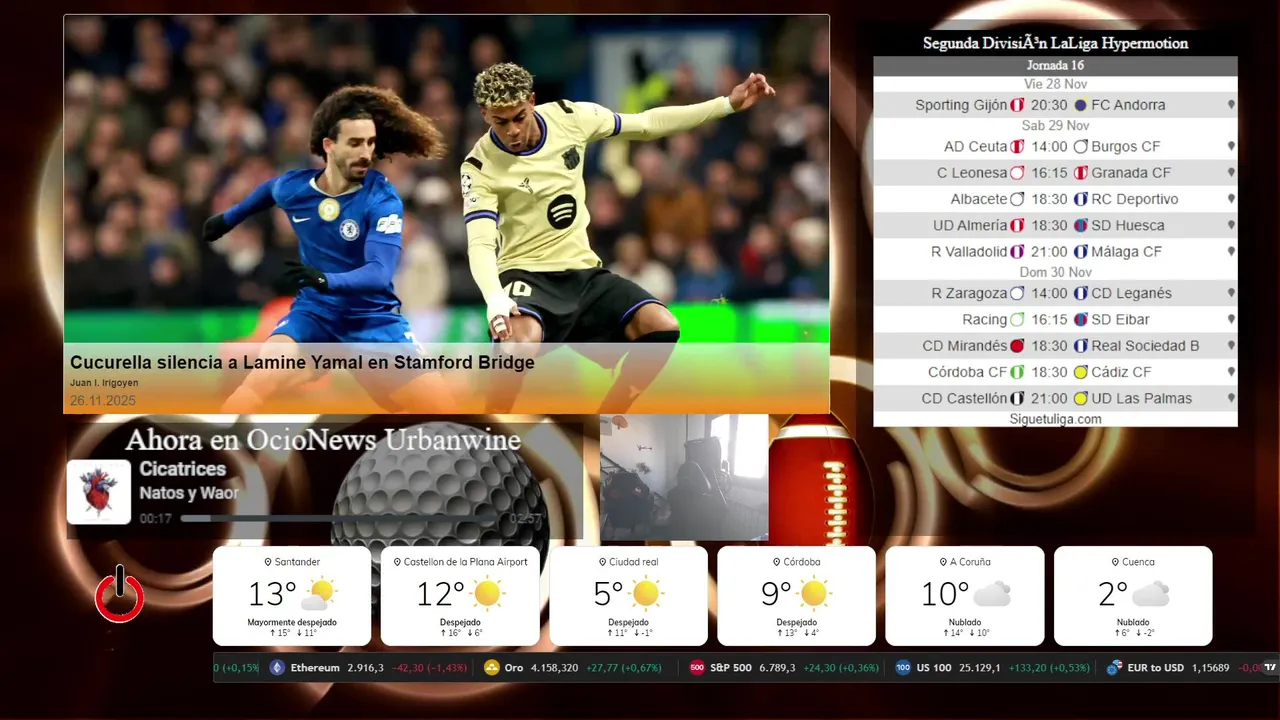Click the A Coruña cloud weather icon
This screenshot has width=1280, height=720.
[x=992, y=595]
